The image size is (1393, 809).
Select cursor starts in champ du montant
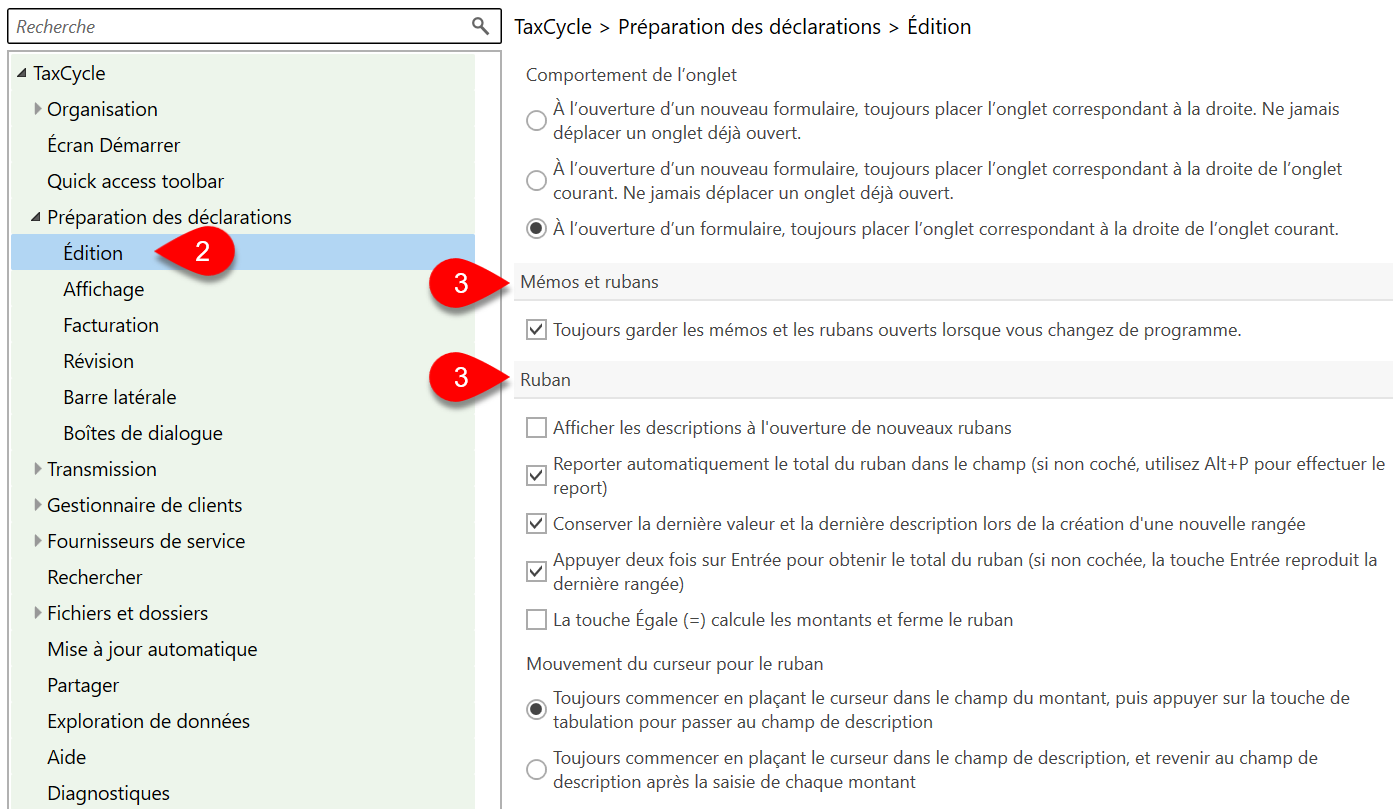point(536,710)
